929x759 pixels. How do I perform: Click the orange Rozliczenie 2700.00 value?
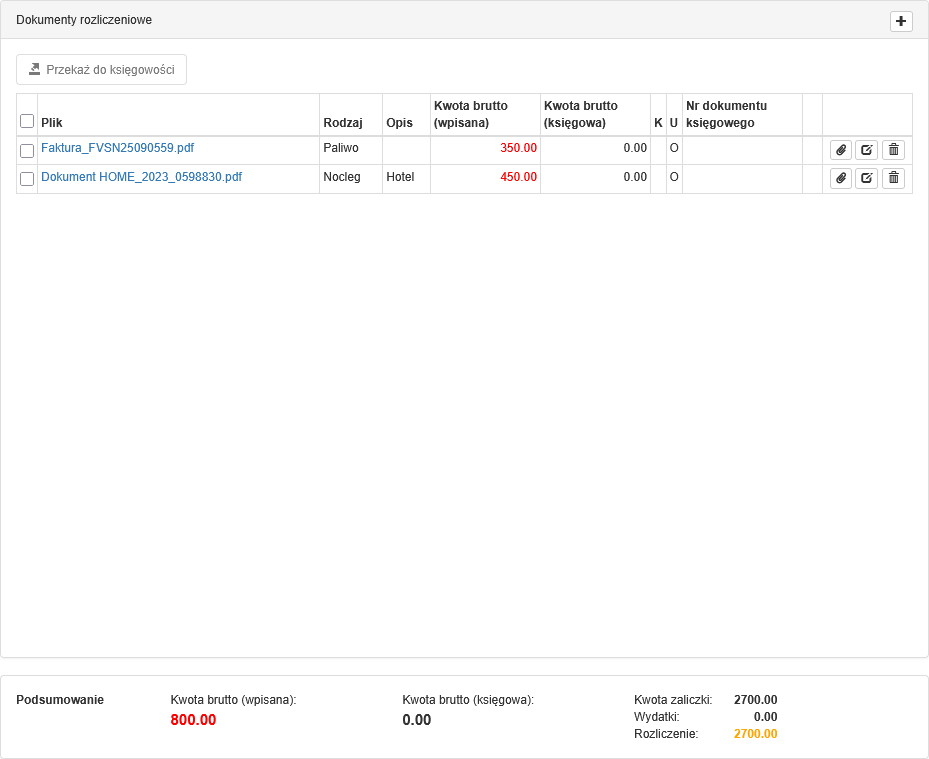pos(755,734)
